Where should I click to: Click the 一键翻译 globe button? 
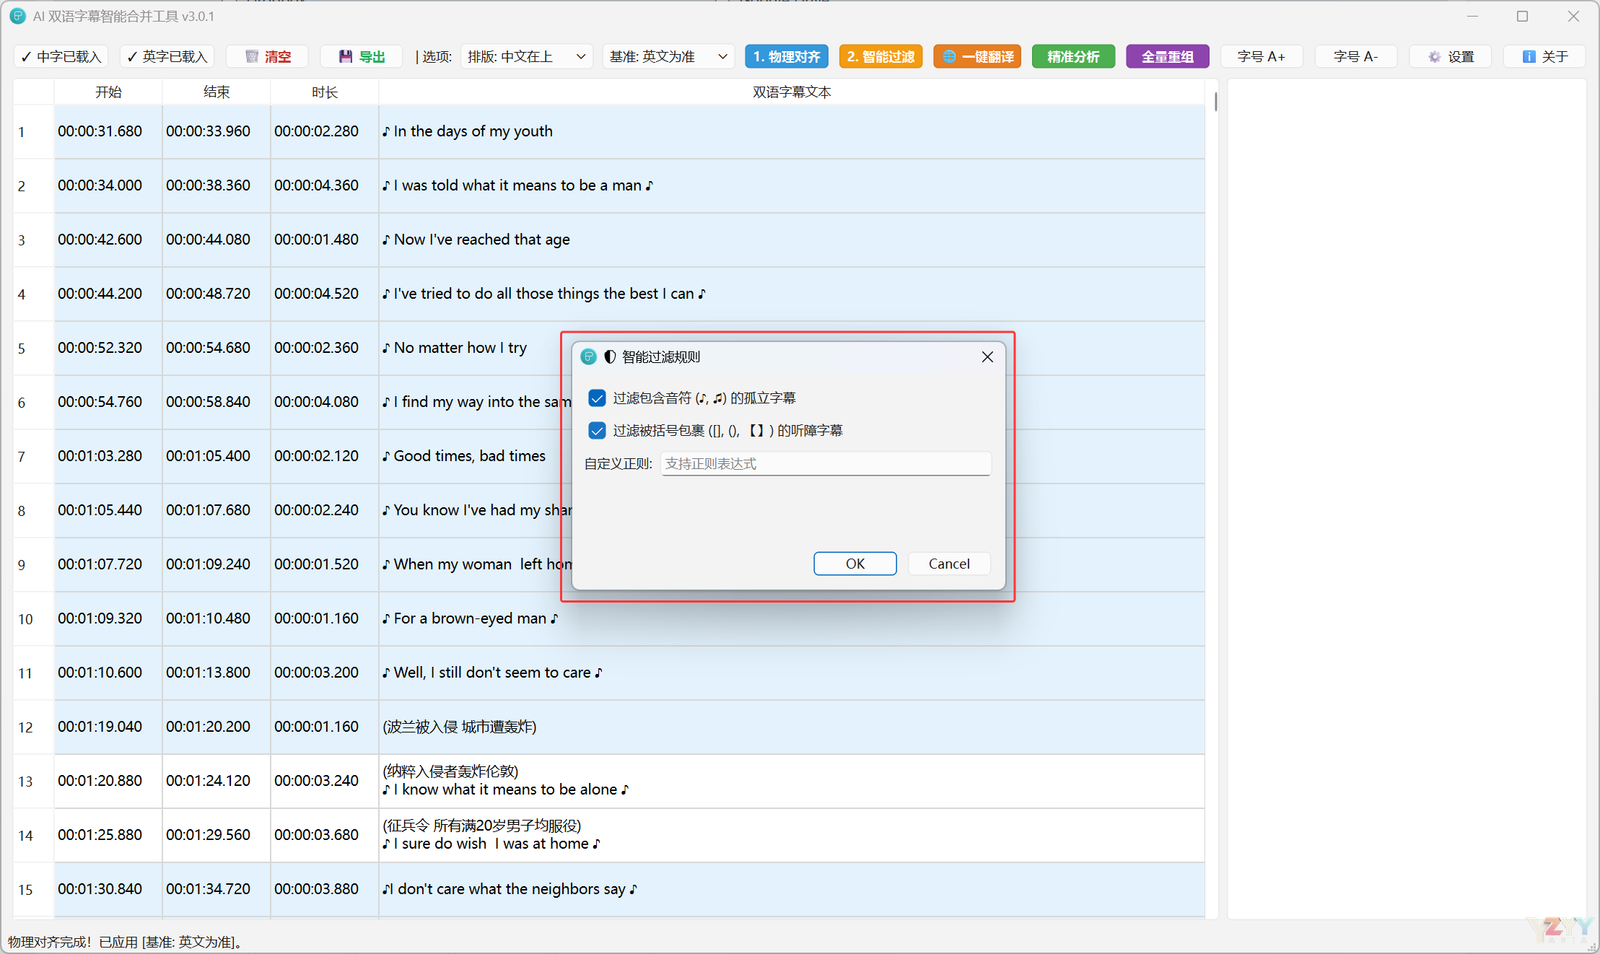point(977,57)
